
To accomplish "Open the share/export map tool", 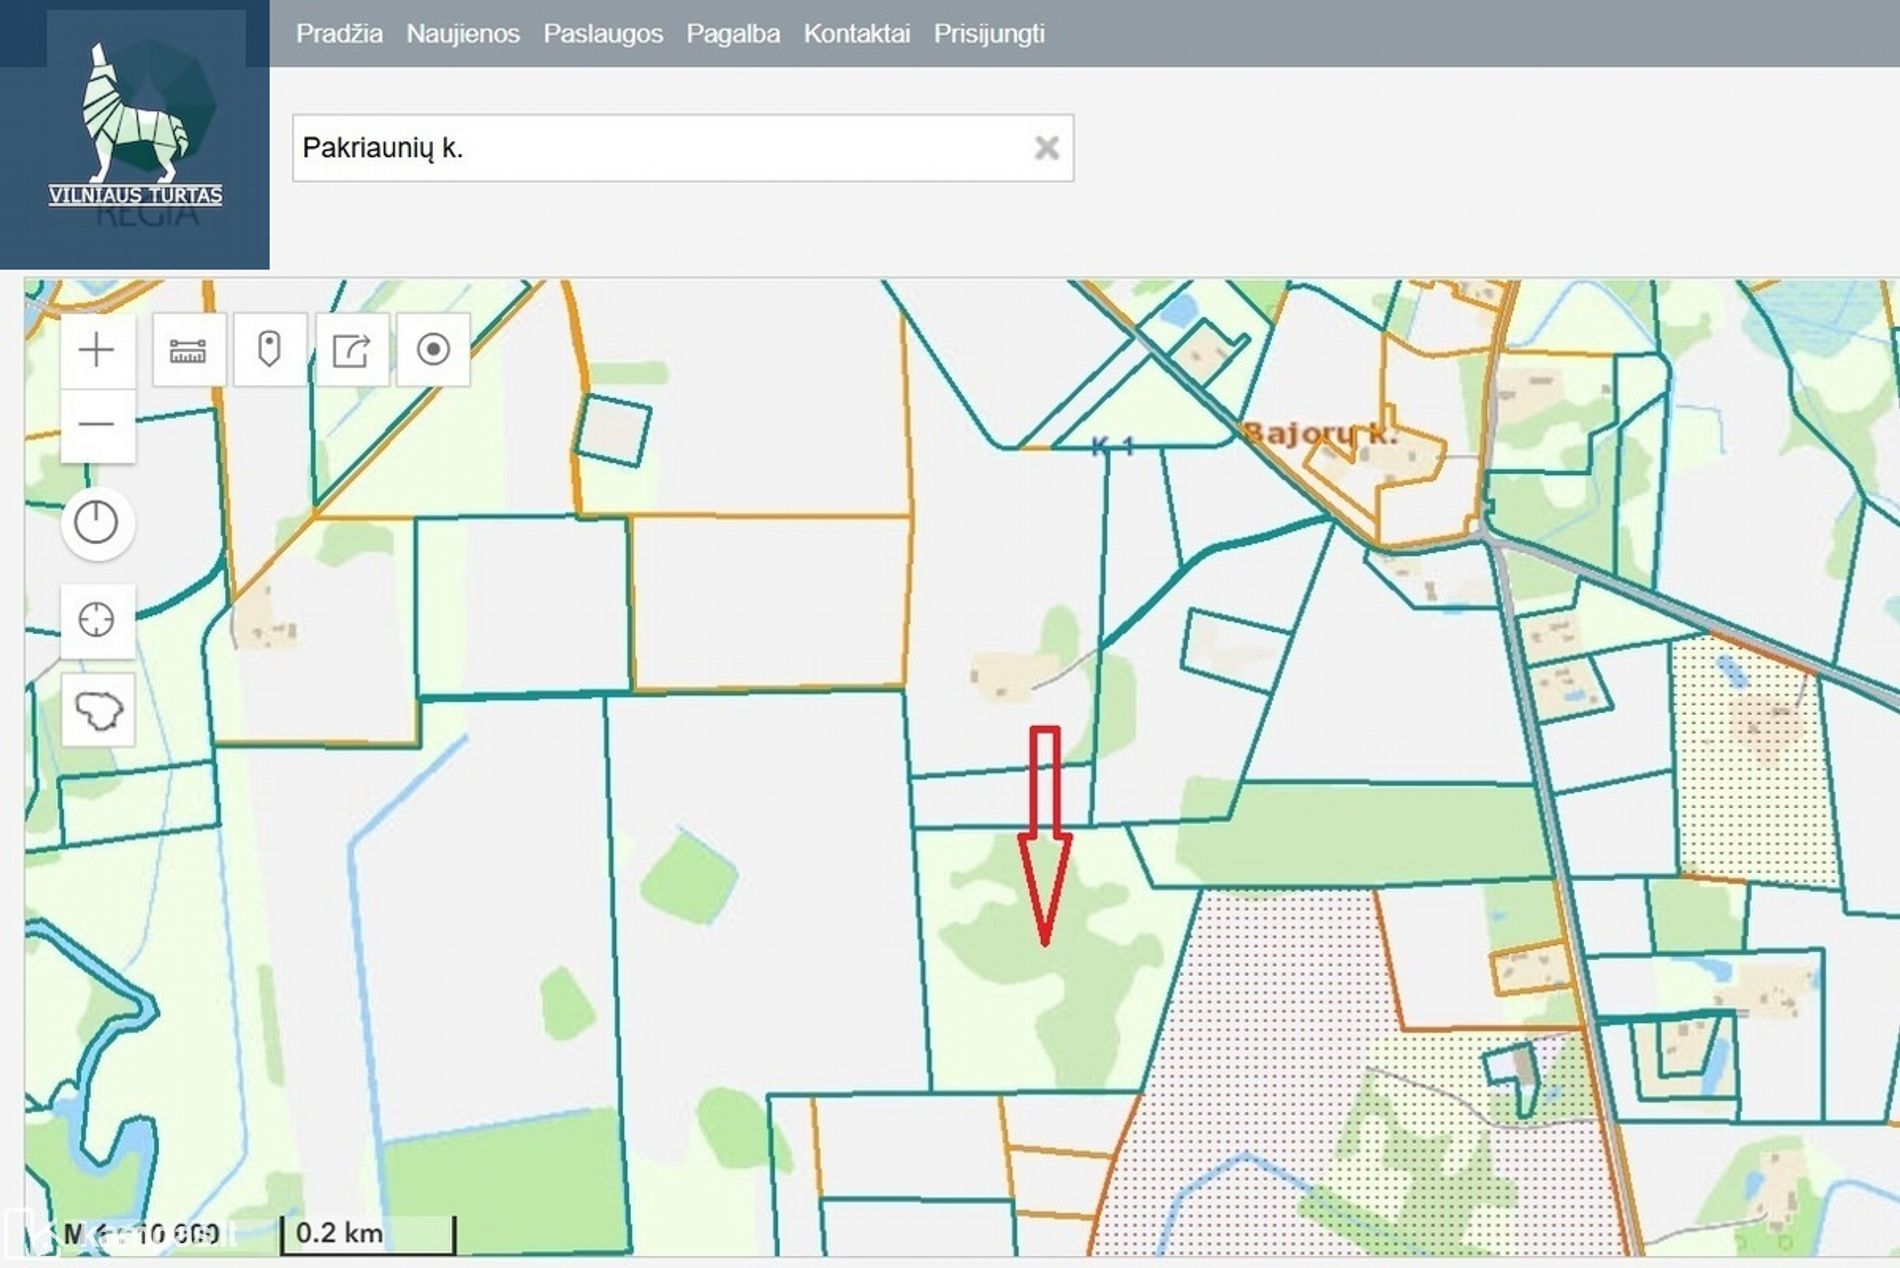I will [351, 350].
